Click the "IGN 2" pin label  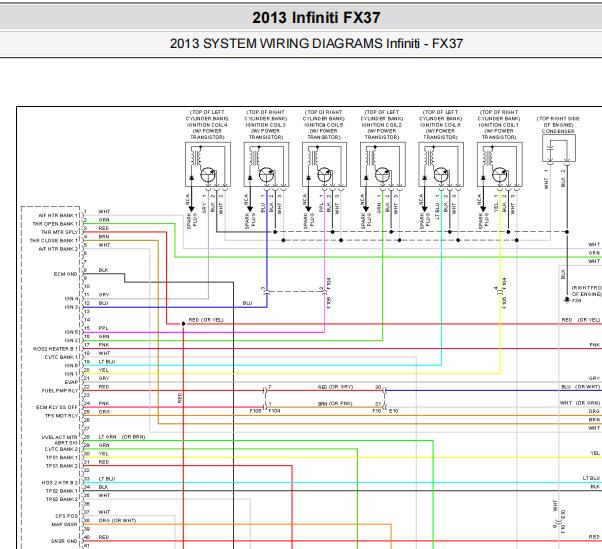coord(71,341)
